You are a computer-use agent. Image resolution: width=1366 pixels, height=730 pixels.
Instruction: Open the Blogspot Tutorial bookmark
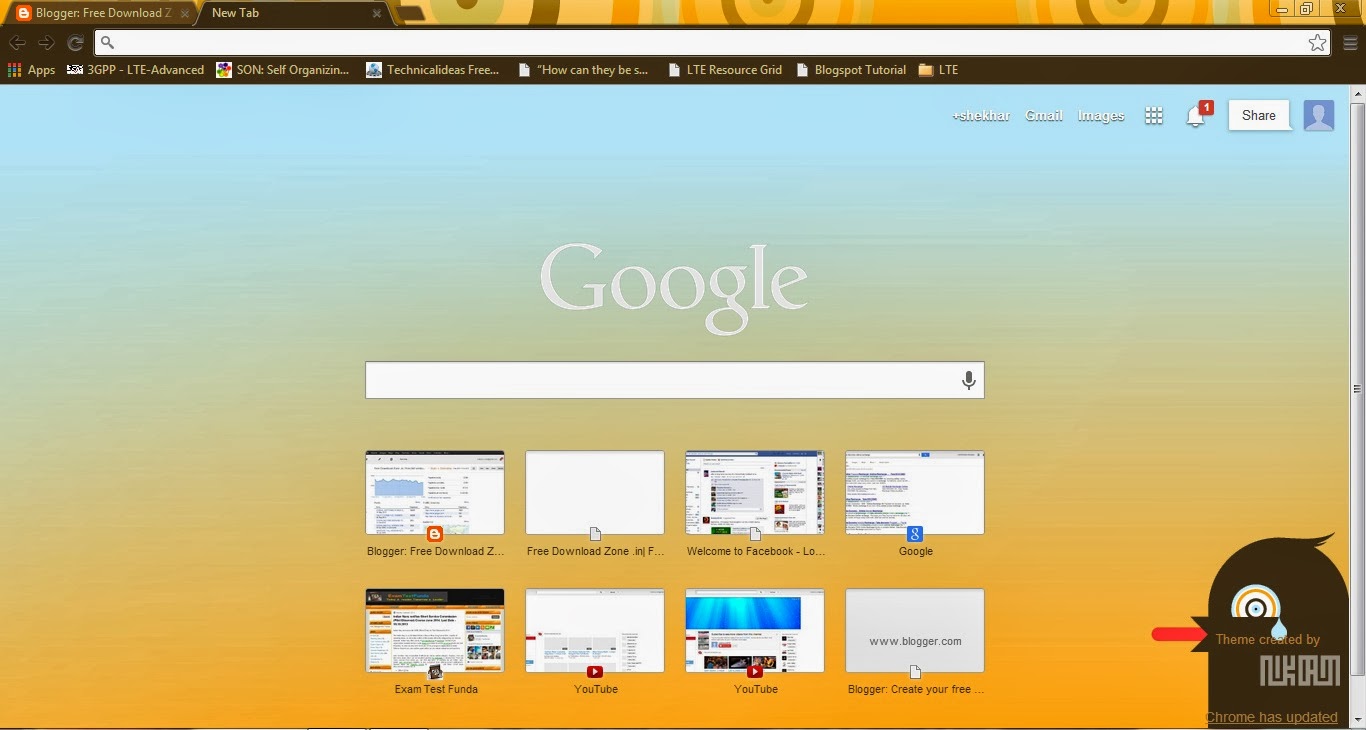[851, 70]
